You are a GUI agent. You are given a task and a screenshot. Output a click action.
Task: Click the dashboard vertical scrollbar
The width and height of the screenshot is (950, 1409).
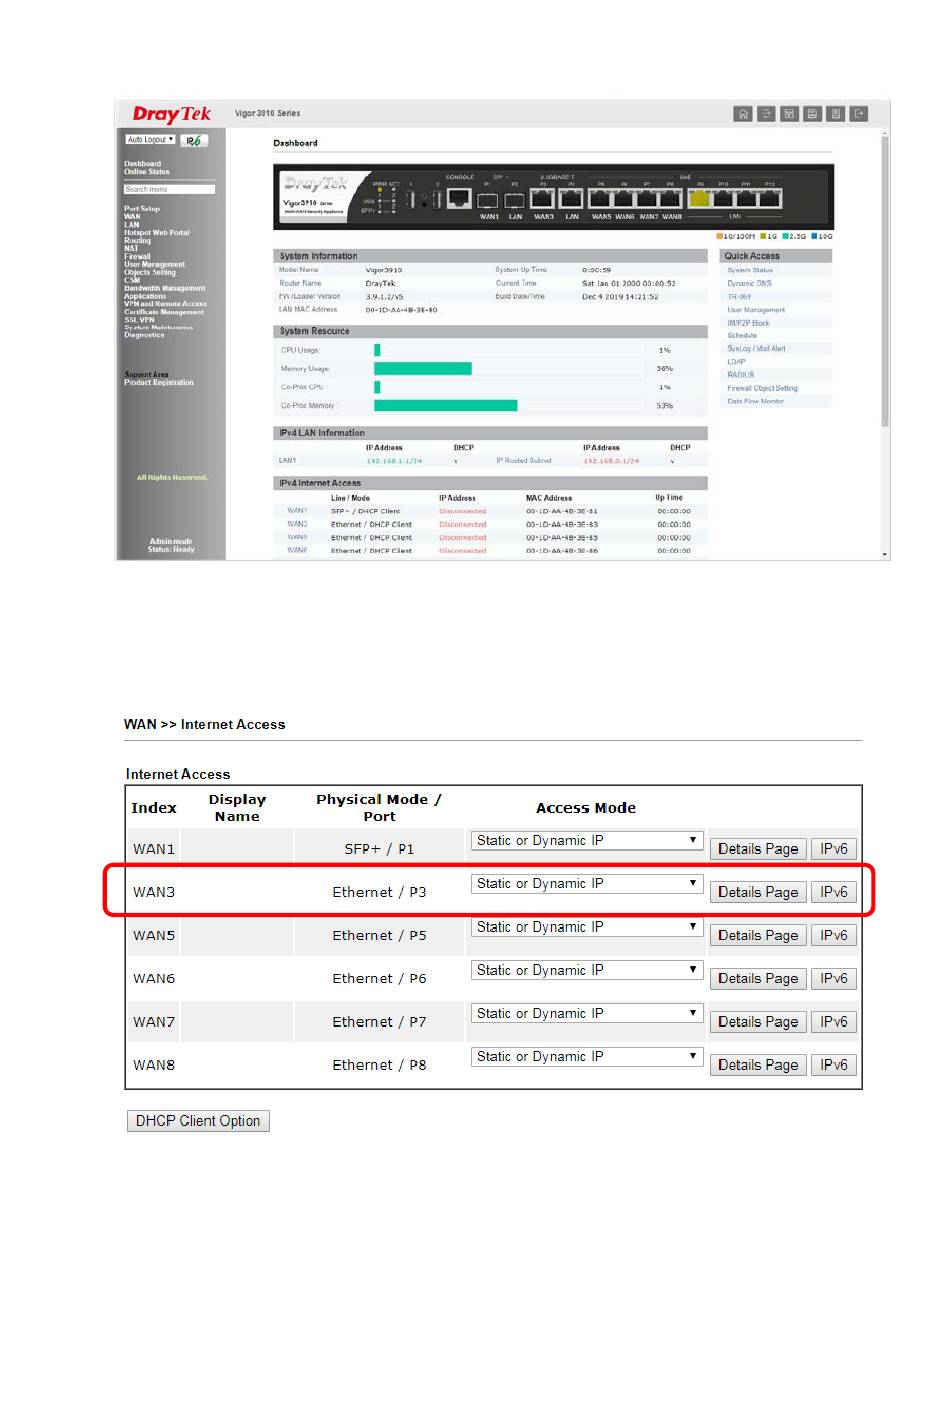coord(885,280)
